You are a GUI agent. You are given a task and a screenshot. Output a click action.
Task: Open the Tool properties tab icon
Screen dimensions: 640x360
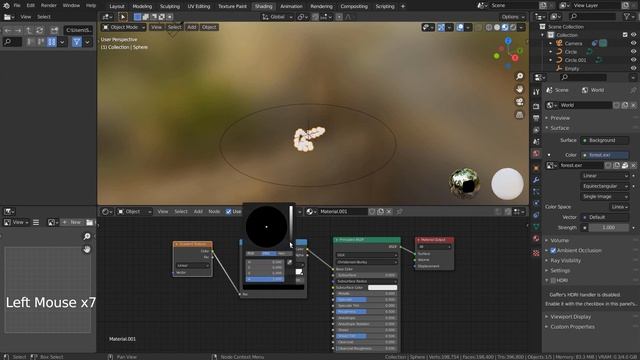click(536, 92)
